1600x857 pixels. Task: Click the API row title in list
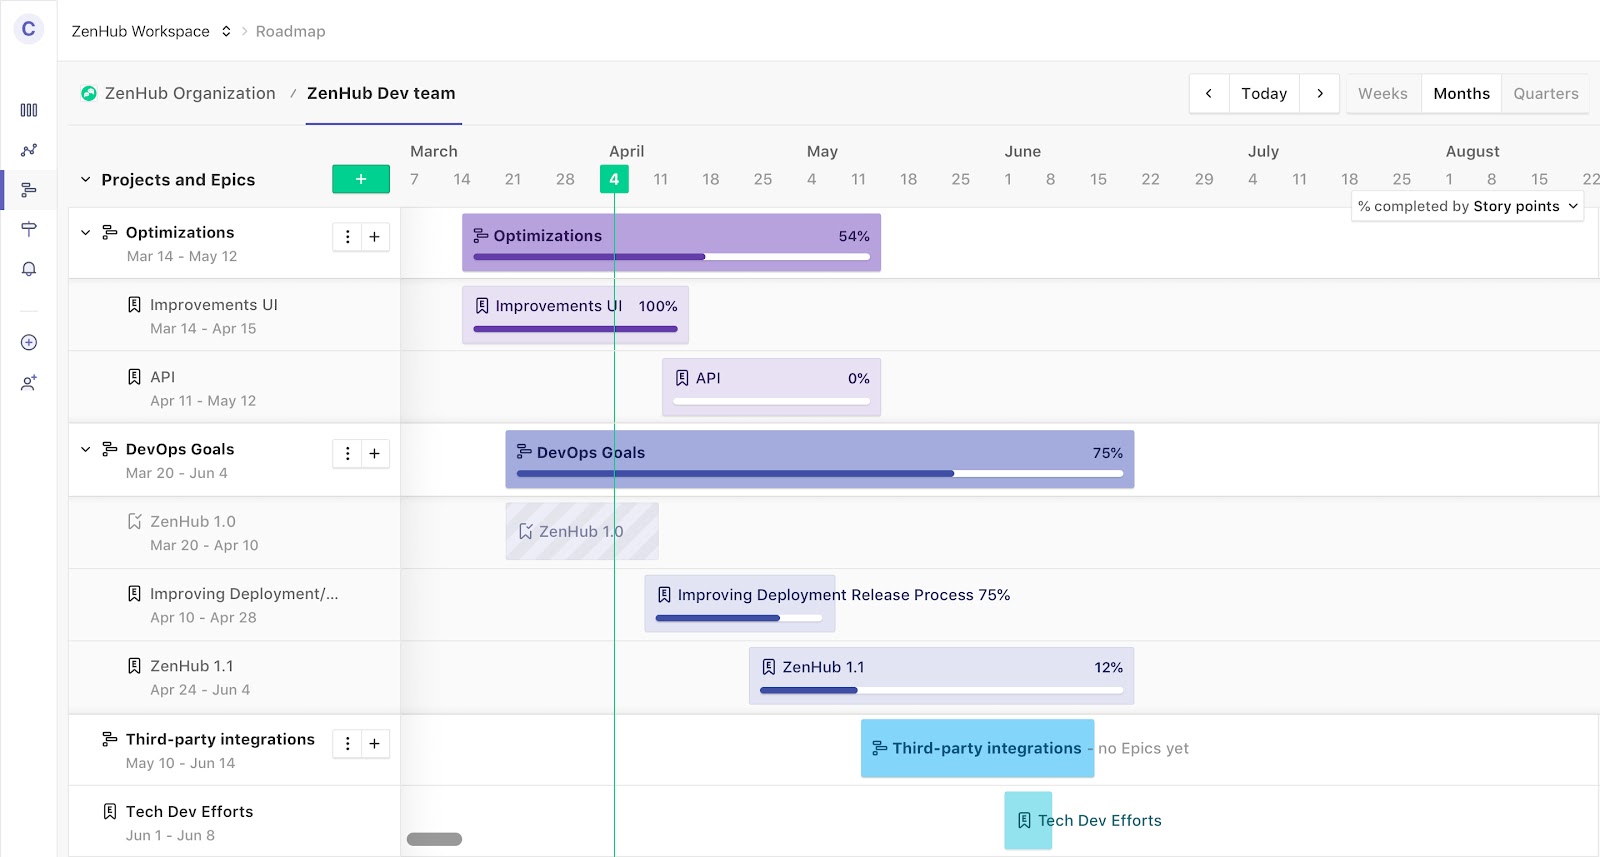click(162, 377)
